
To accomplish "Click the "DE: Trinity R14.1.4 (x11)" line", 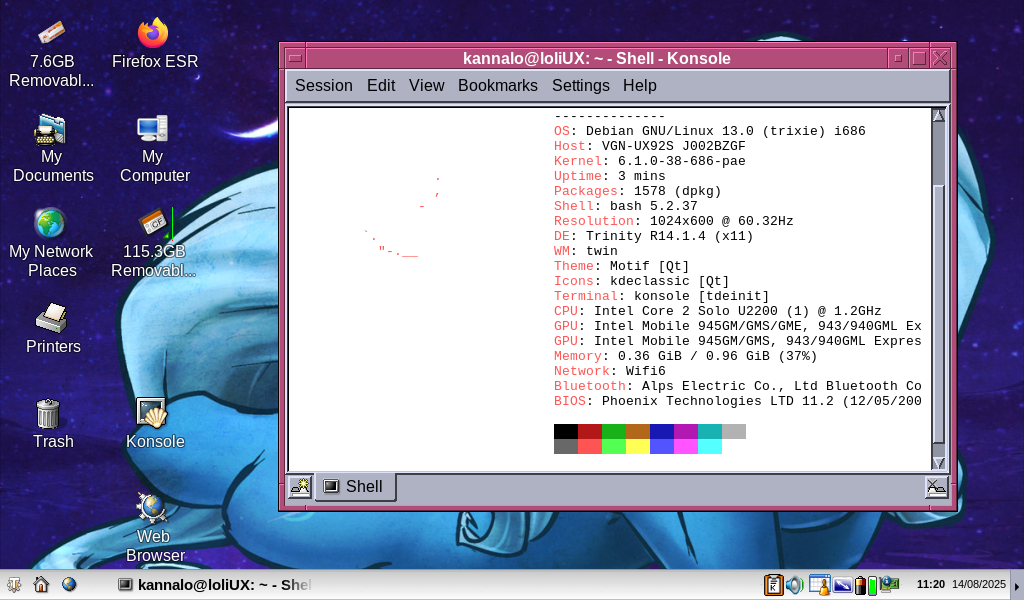I will point(653,236).
